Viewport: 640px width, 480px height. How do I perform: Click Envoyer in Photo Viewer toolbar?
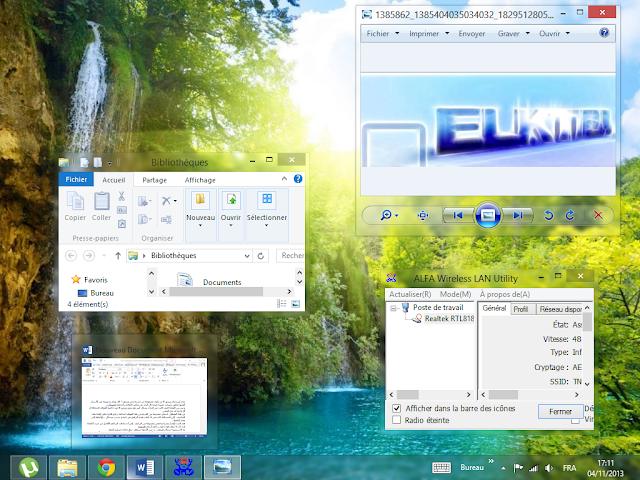472,33
